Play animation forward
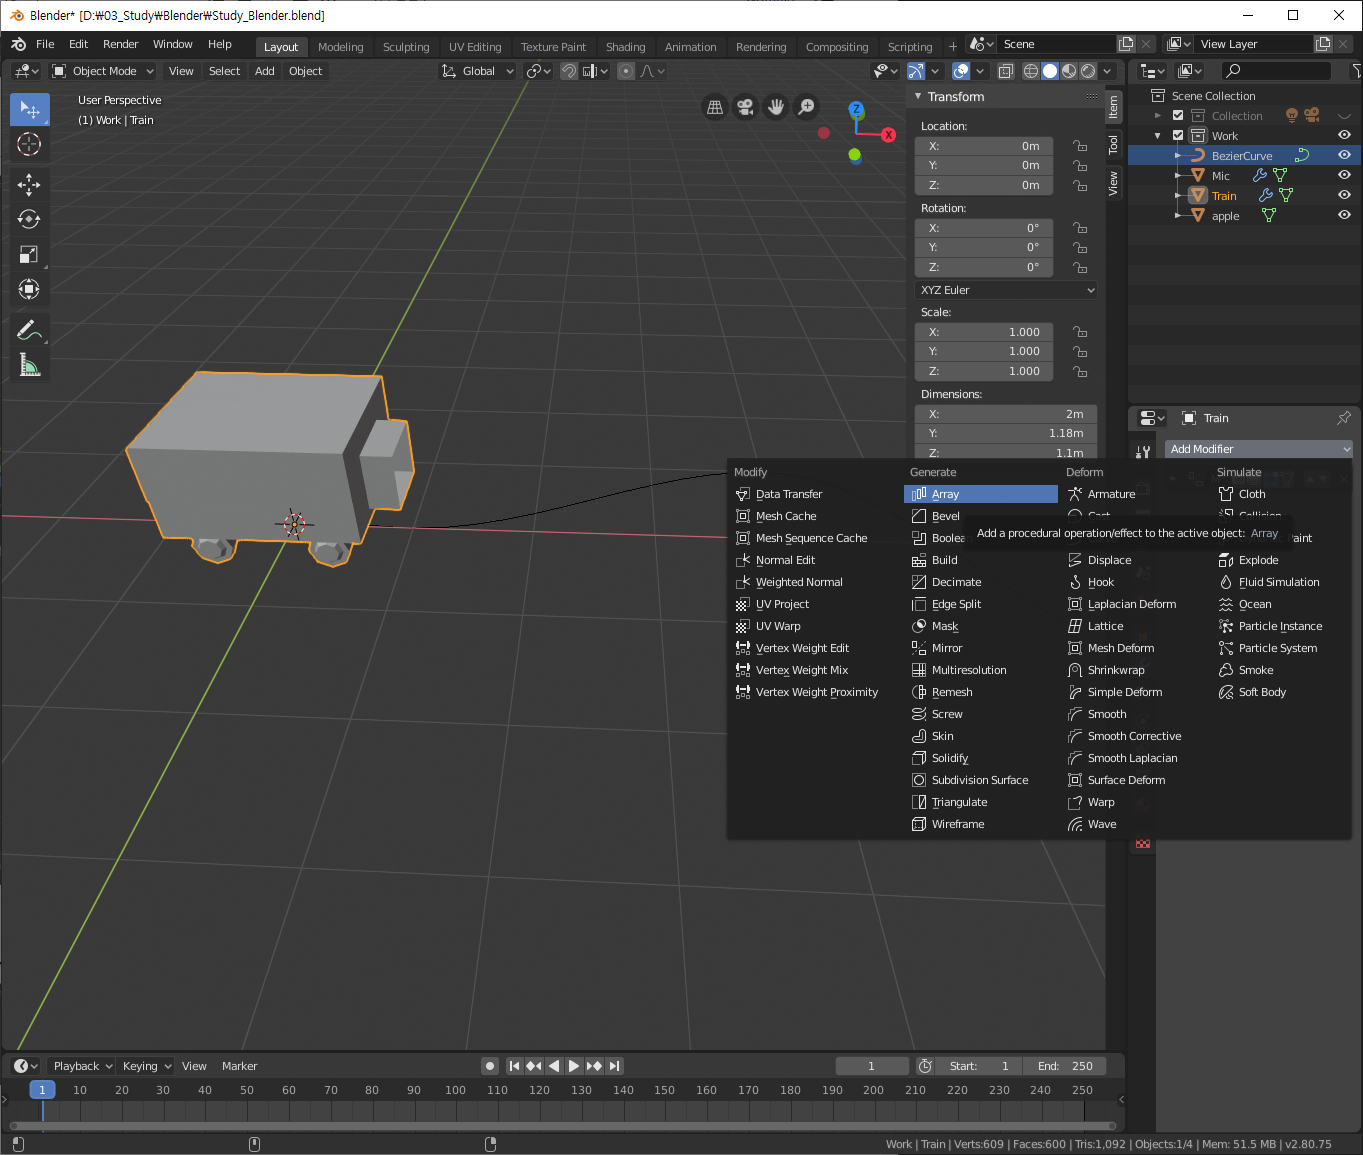 (574, 1066)
